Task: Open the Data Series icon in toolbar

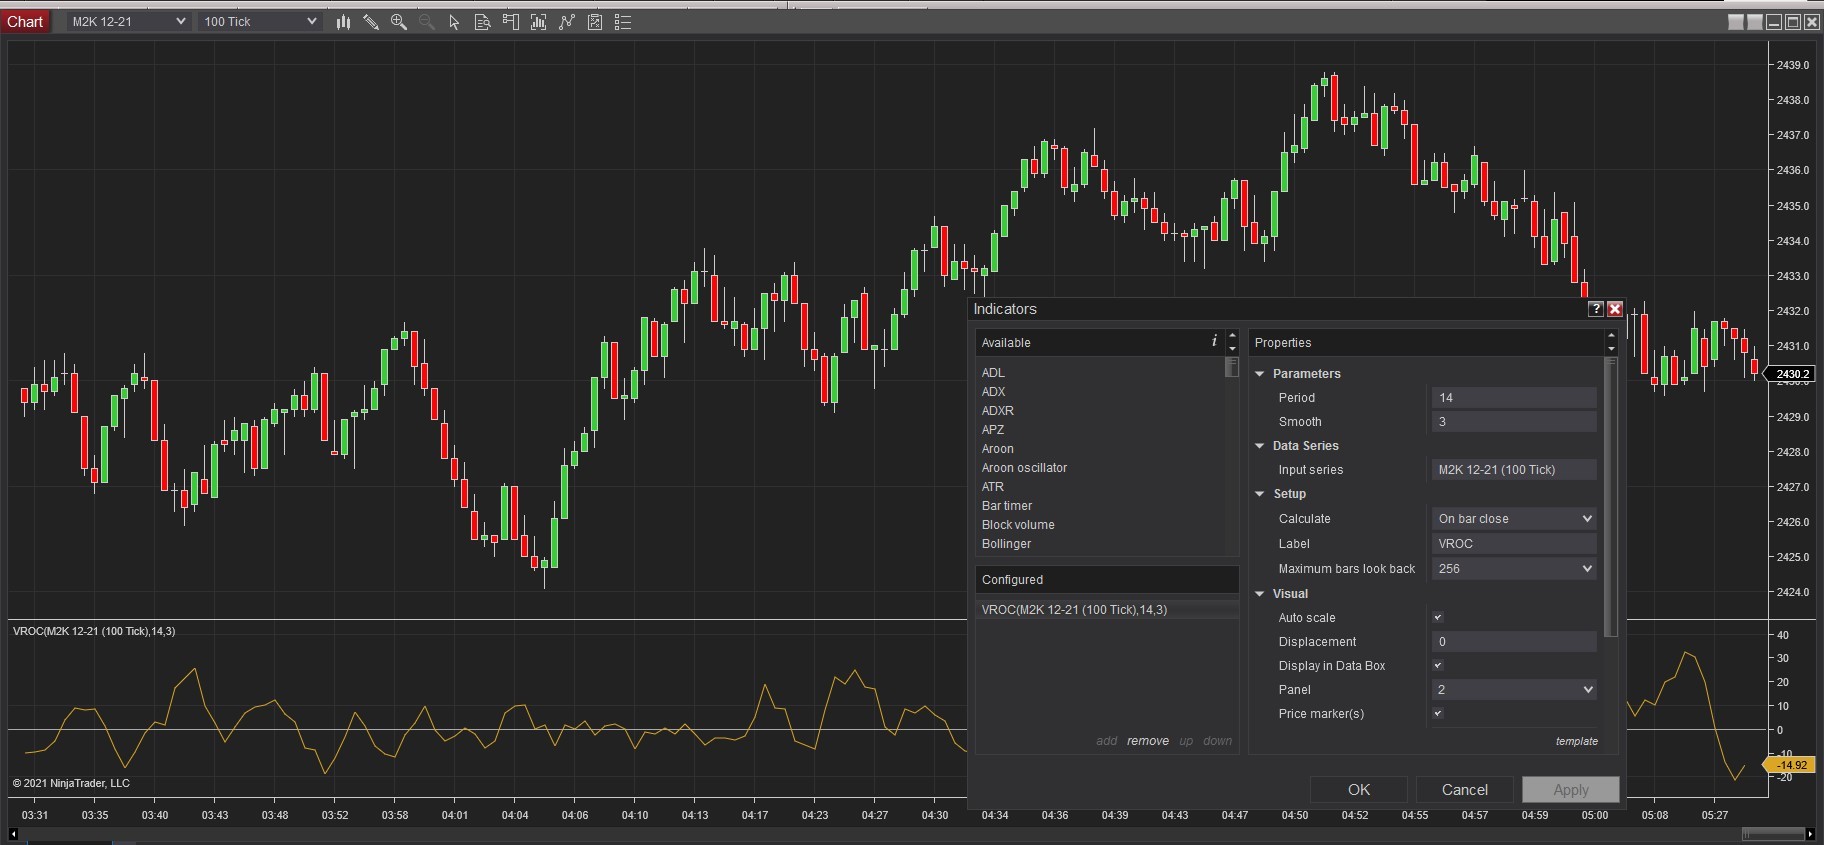Action: (539, 22)
